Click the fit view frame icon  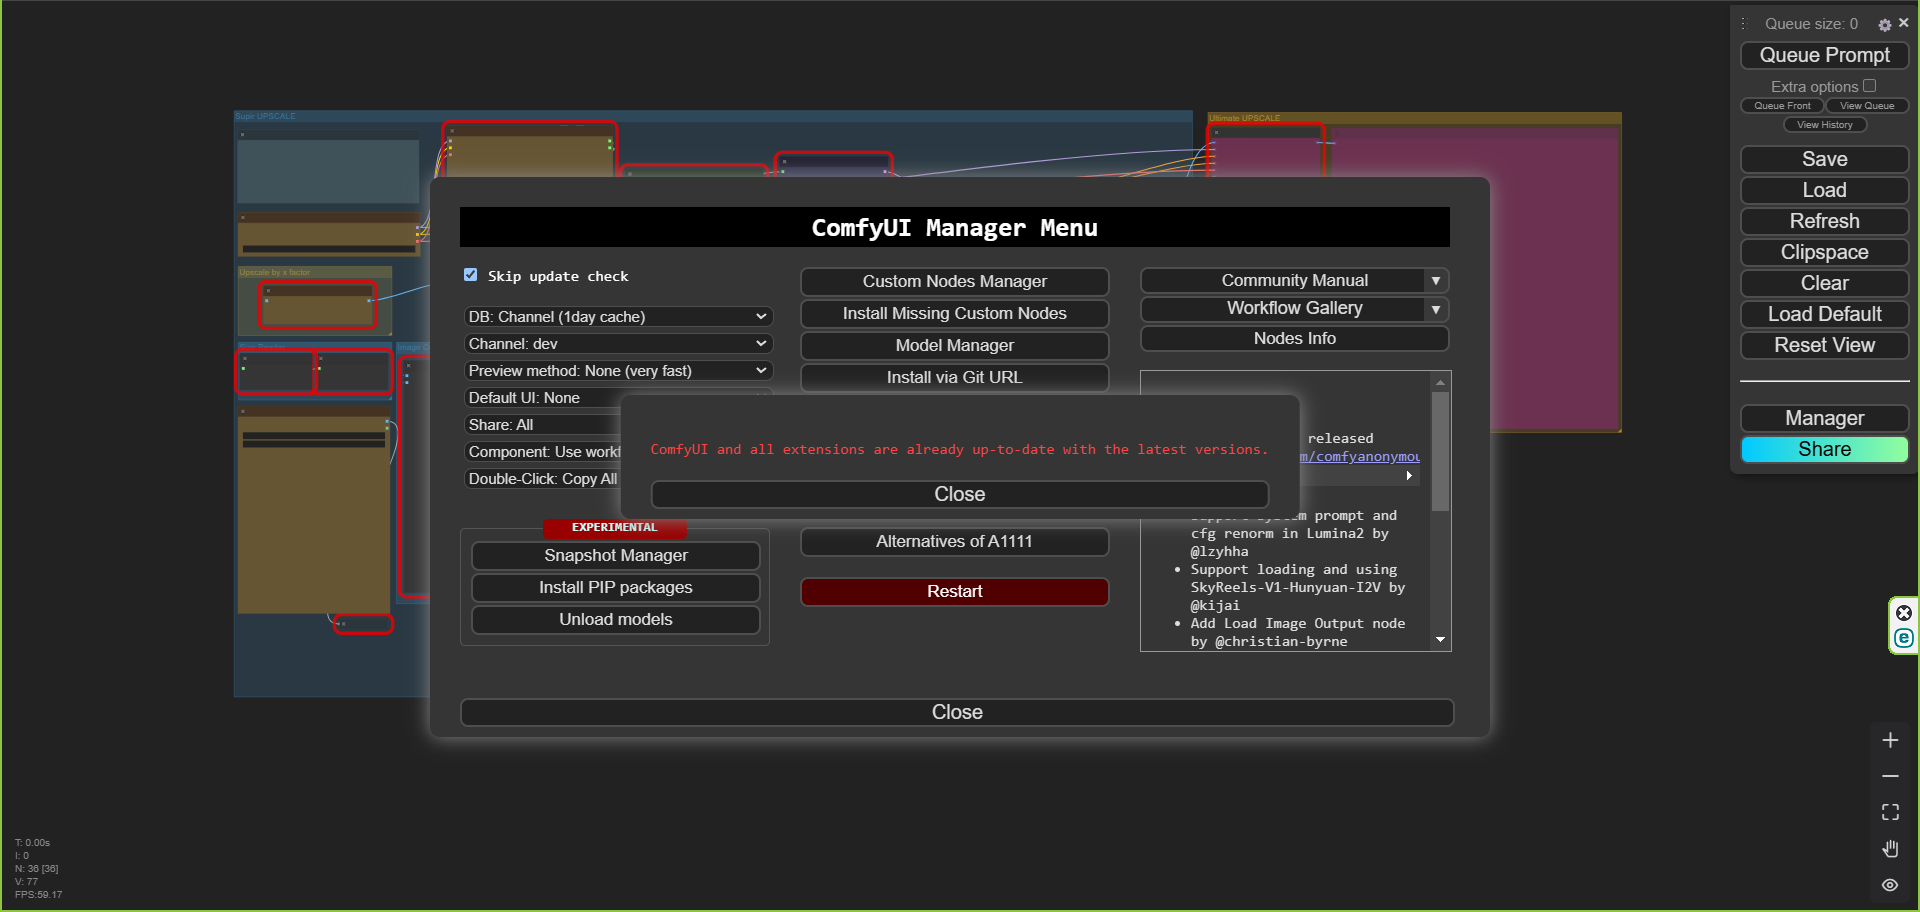pyautogui.click(x=1890, y=812)
